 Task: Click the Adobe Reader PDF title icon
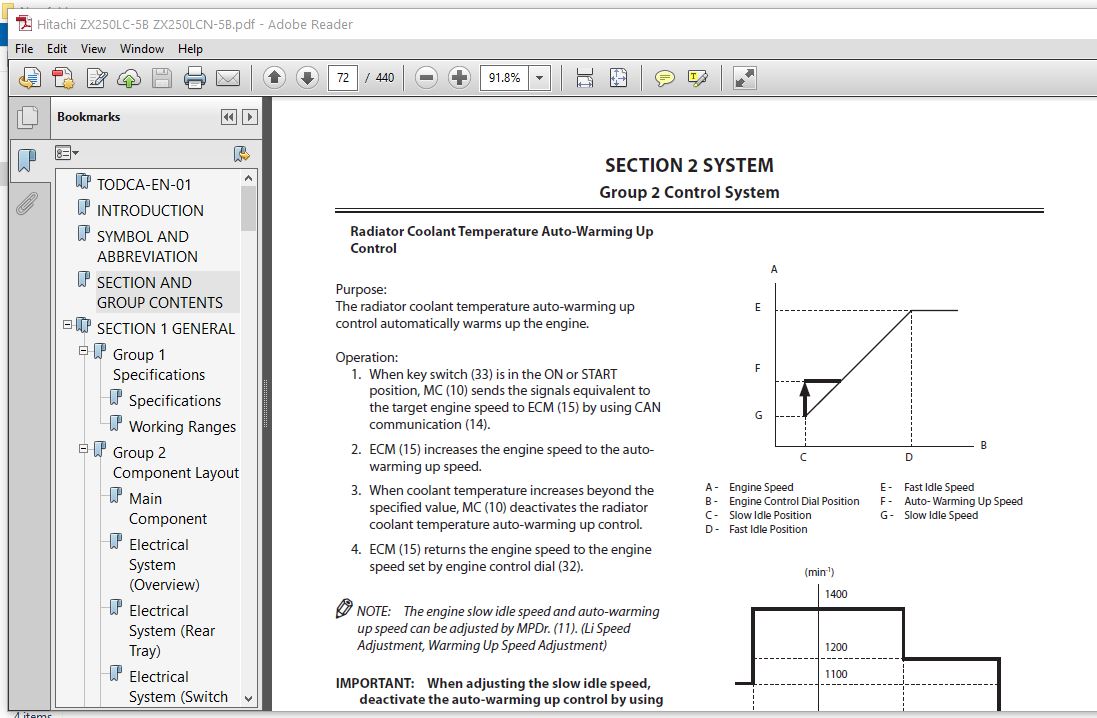(x=24, y=24)
